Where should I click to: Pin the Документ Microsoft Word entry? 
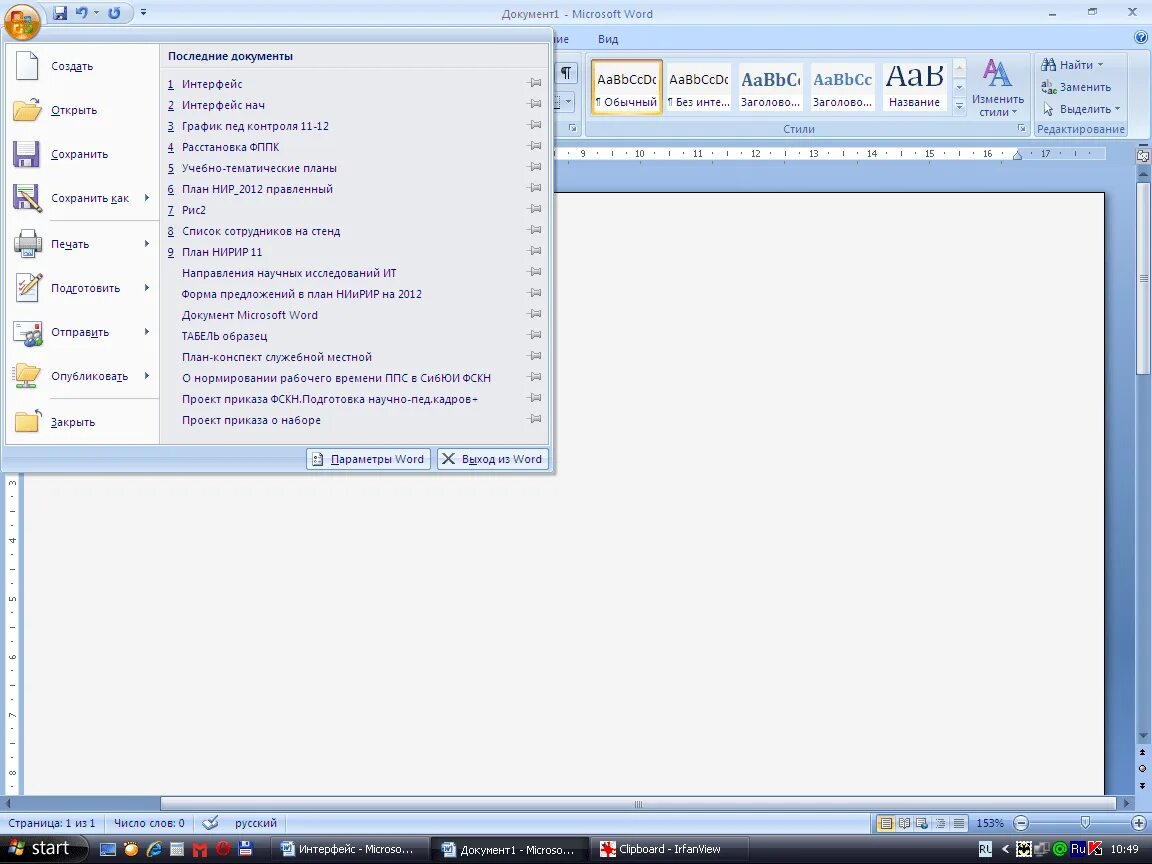535,314
